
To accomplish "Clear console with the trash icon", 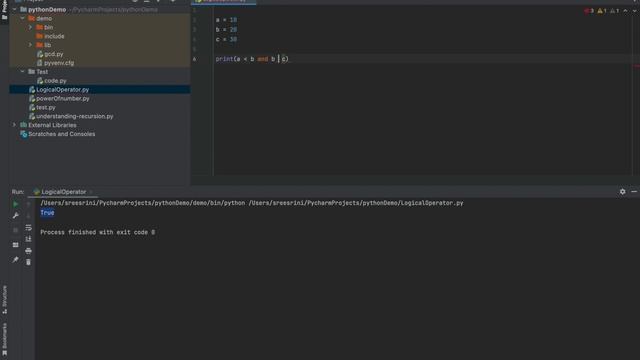I will click(28, 262).
